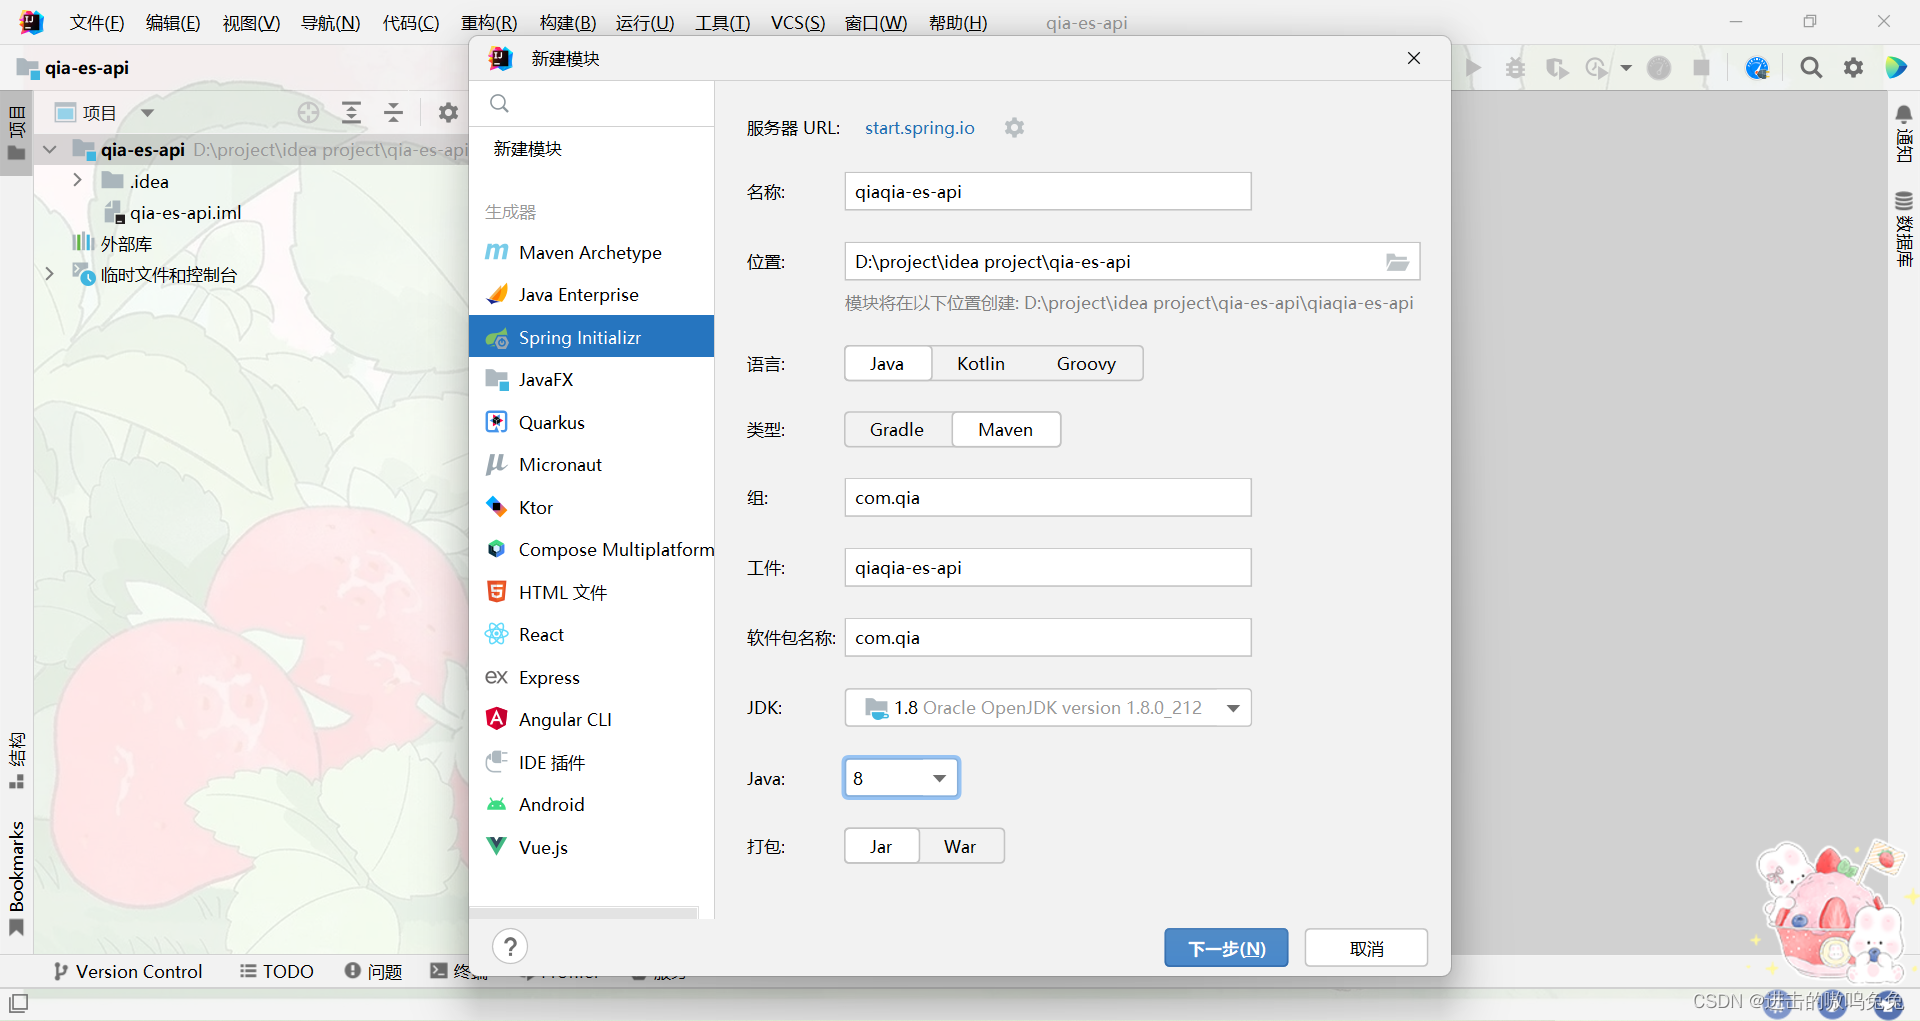Choose the JavaFX generator
This screenshot has height=1021, width=1920.
[591, 380]
